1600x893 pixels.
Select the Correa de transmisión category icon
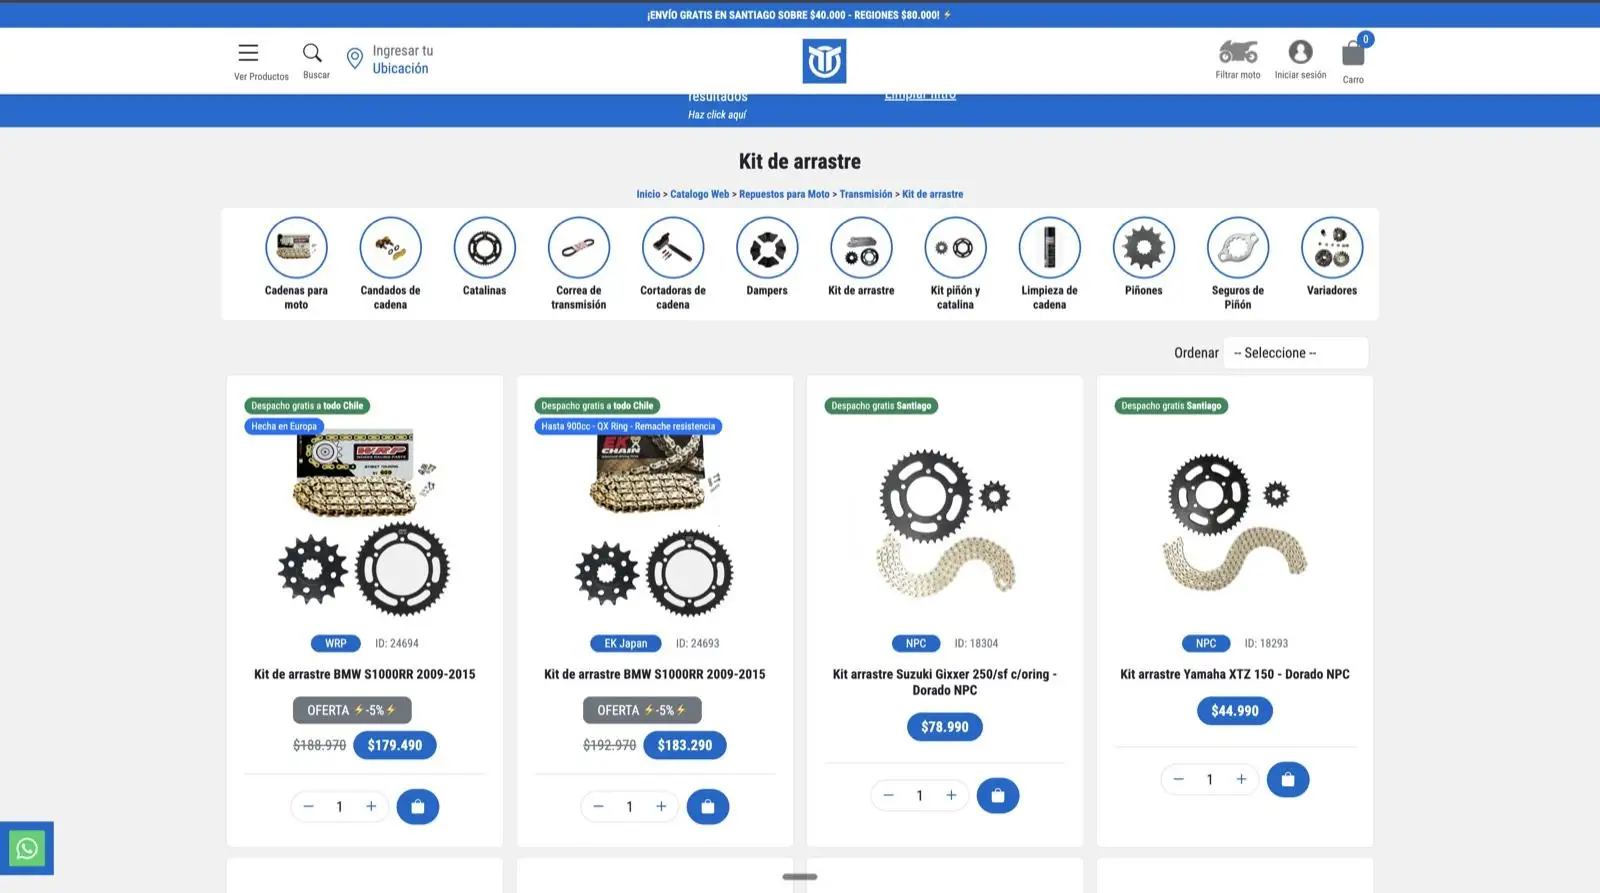pyautogui.click(x=579, y=247)
